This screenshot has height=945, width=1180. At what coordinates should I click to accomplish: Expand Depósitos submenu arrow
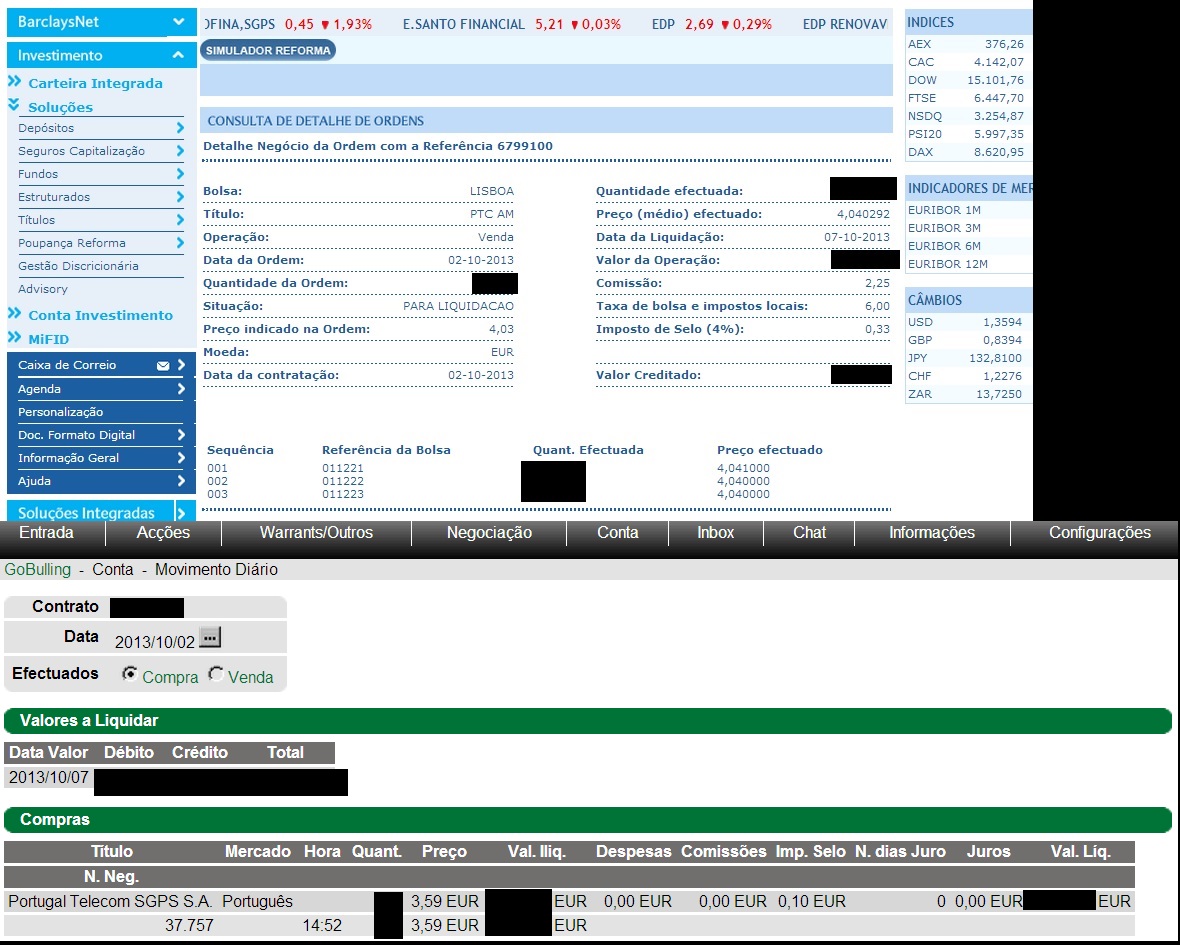tap(180, 128)
